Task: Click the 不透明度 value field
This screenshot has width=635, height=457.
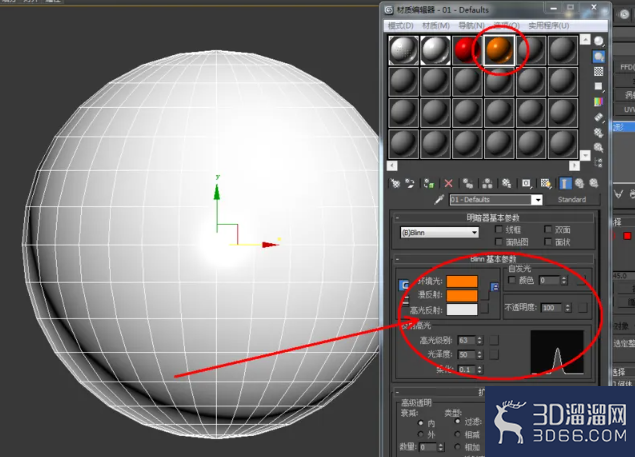Action: pyautogui.click(x=551, y=308)
